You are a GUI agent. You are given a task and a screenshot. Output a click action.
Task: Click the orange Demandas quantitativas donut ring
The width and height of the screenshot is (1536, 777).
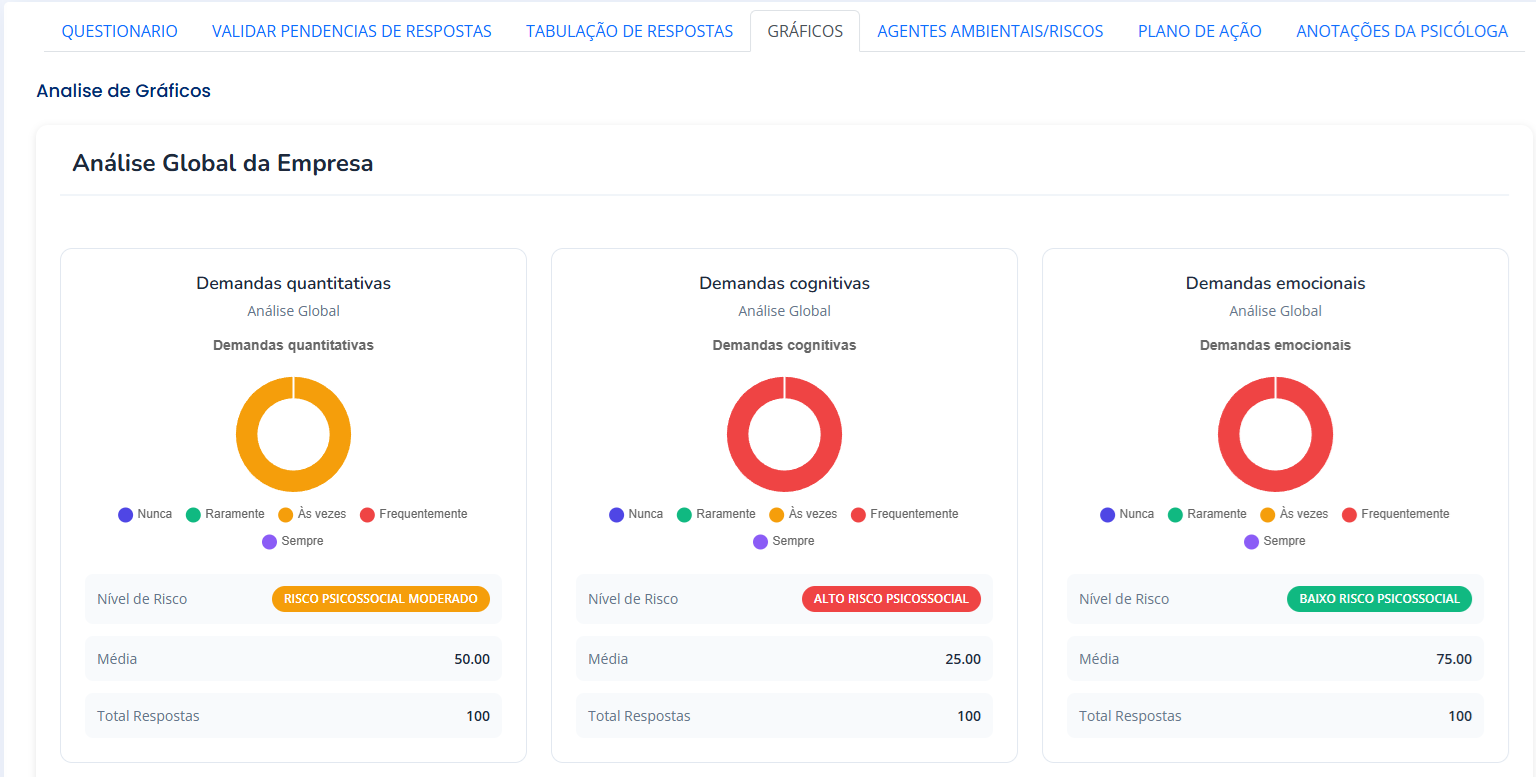point(246,435)
